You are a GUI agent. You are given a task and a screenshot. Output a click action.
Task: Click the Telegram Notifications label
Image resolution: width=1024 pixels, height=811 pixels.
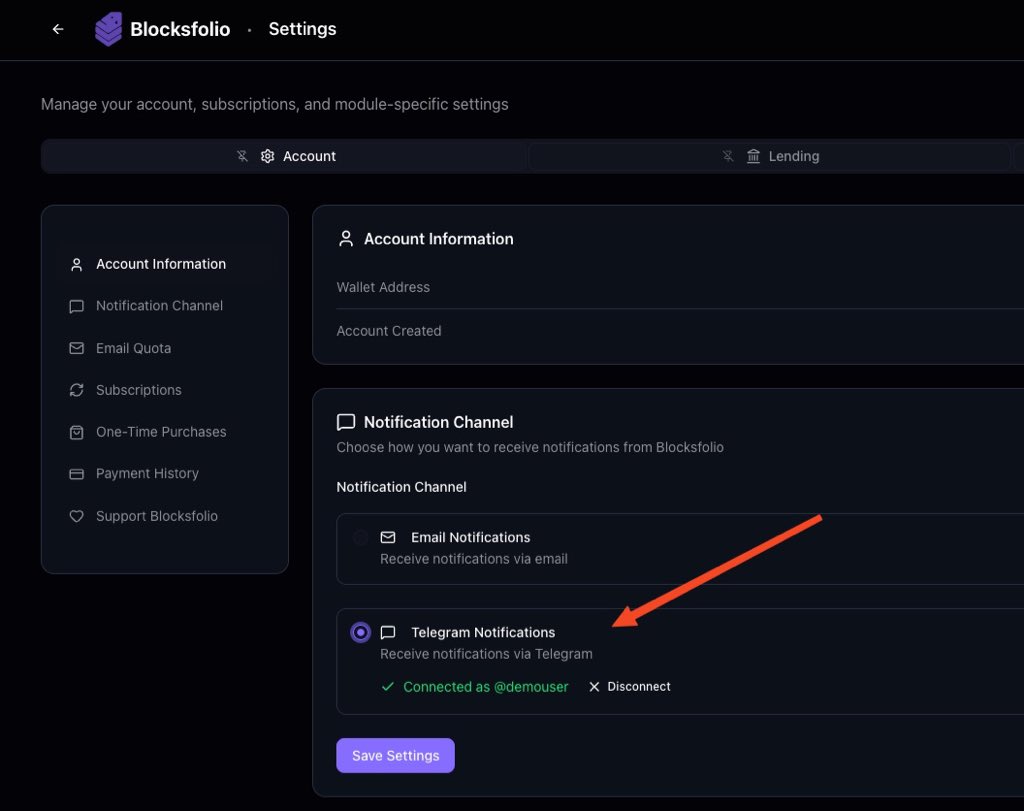click(483, 632)
